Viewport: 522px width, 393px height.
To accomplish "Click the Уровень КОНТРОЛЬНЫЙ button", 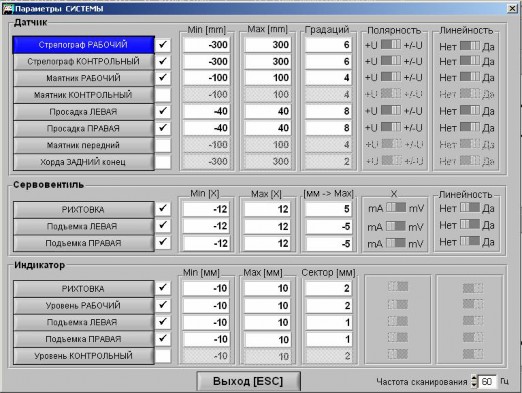I will coord(83,356).
